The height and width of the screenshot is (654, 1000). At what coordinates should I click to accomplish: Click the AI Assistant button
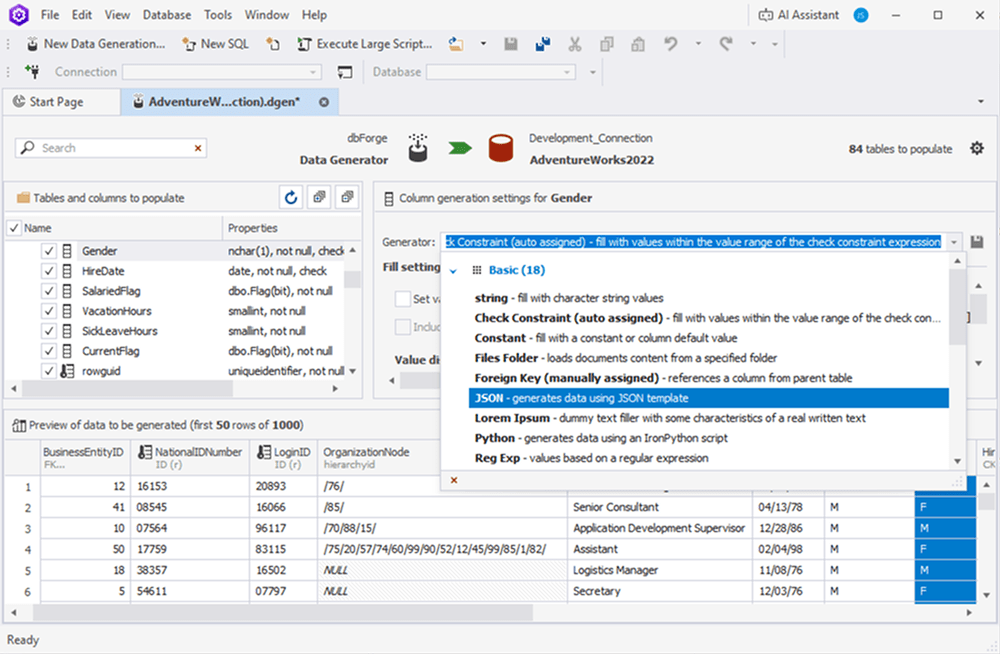tap(798, 15)
